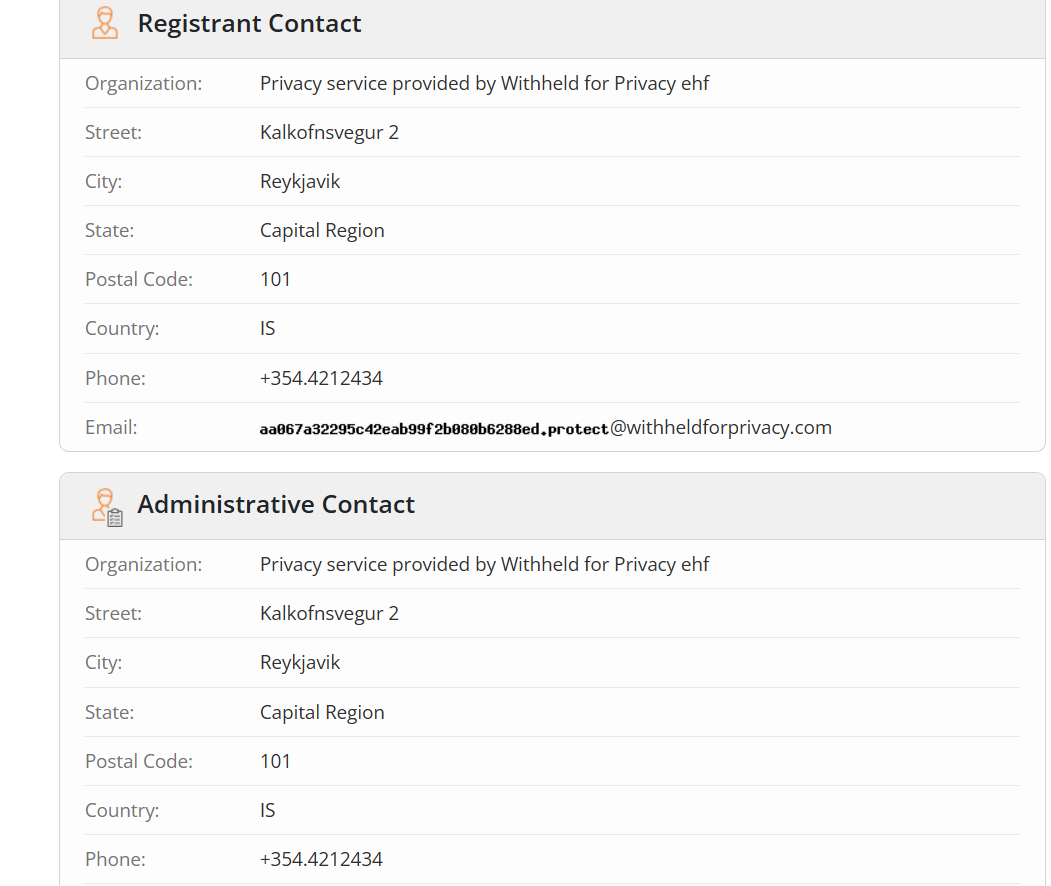Click registrant country value IS
The width and height of the screenshot is (1051, 886).
(267, 328)
